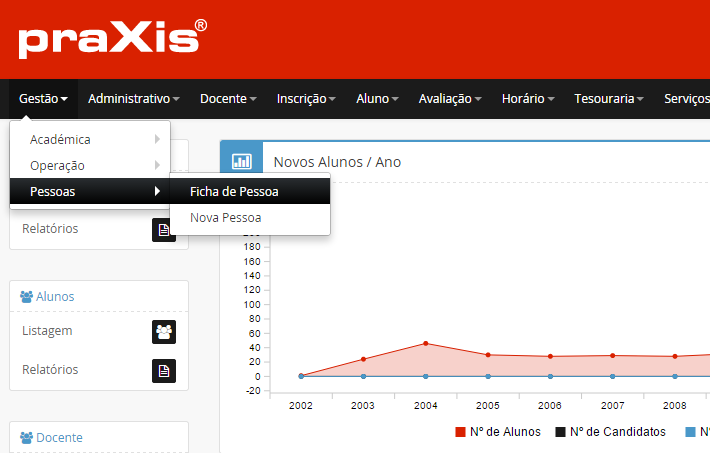The width and height of the screenshot is (710, 453).
Task: Open Alunos Listagem via its people icon
Action: point(163,331)
